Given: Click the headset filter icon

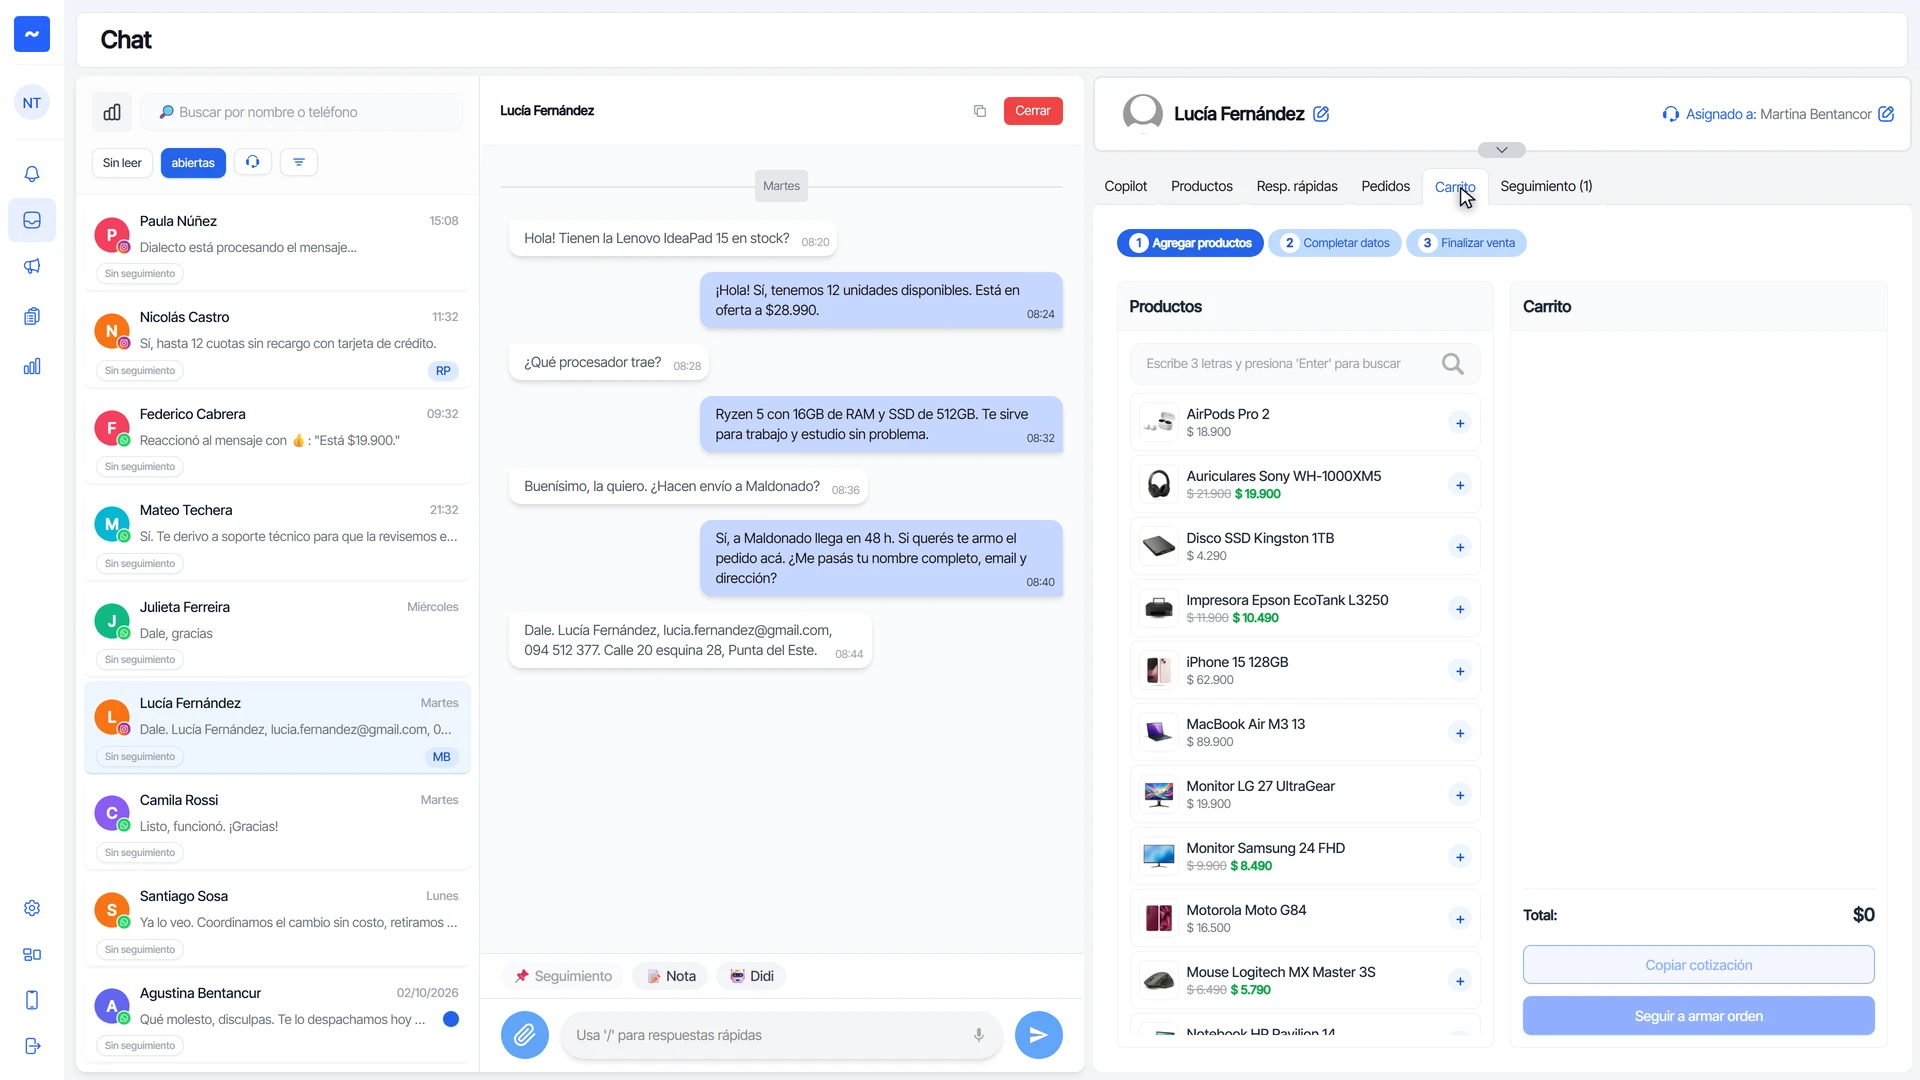Looking at the screenshot, I should pos(253,162).
